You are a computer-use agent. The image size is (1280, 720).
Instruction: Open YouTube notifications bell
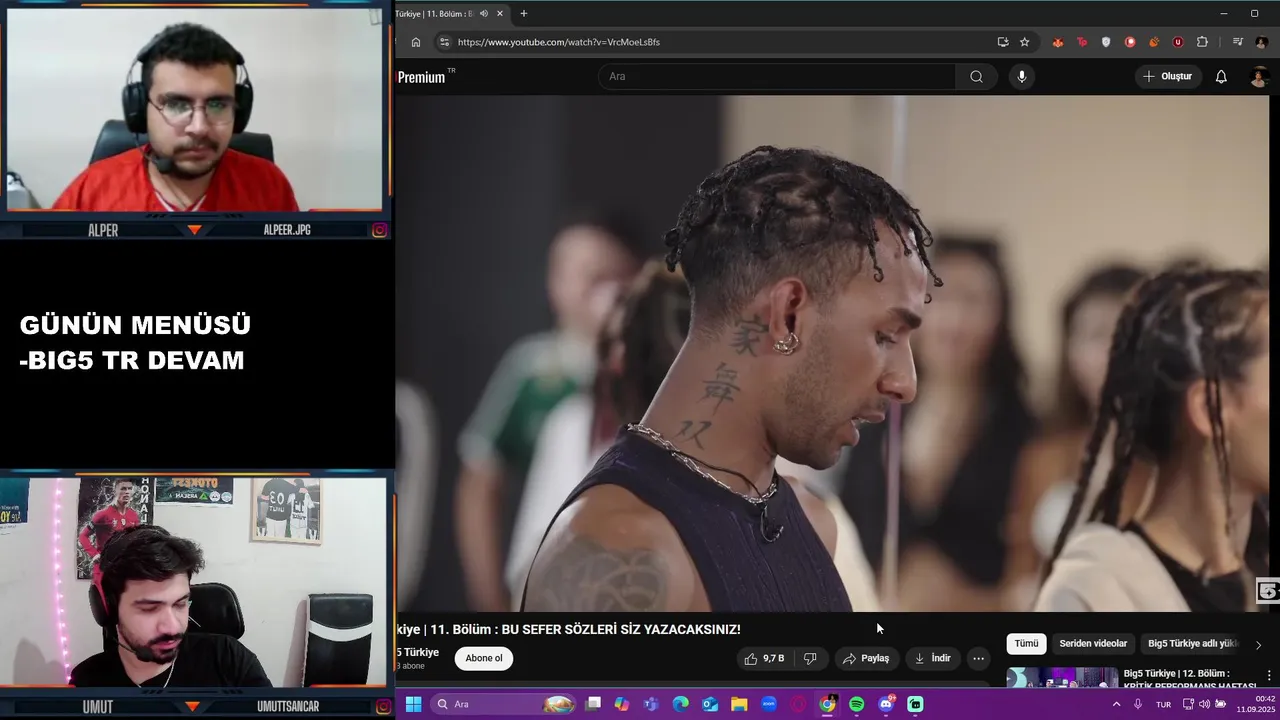click(1221, 76)
